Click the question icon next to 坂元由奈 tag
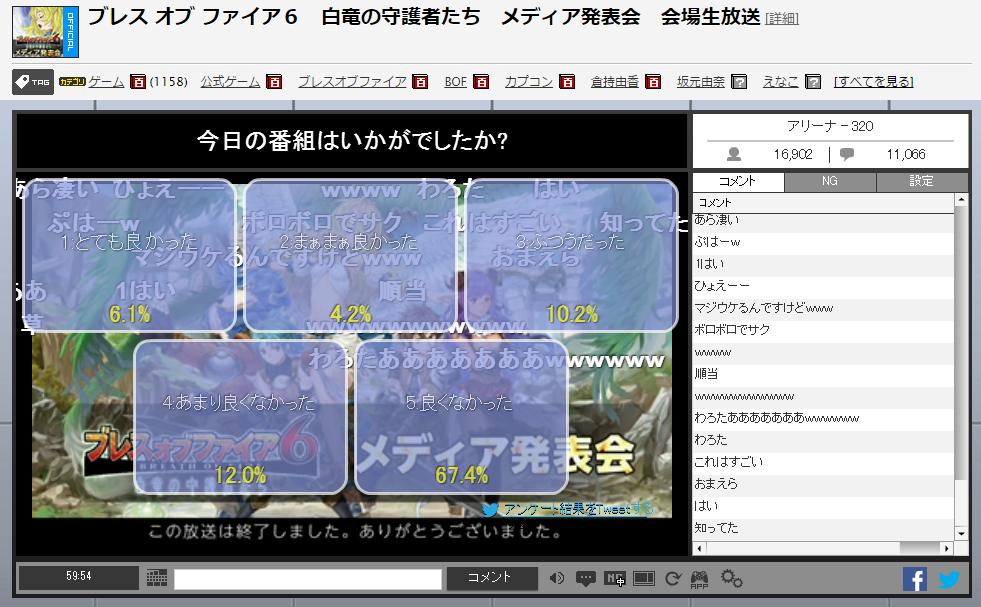This screenshot has width=981, height=607. (739, 82)
